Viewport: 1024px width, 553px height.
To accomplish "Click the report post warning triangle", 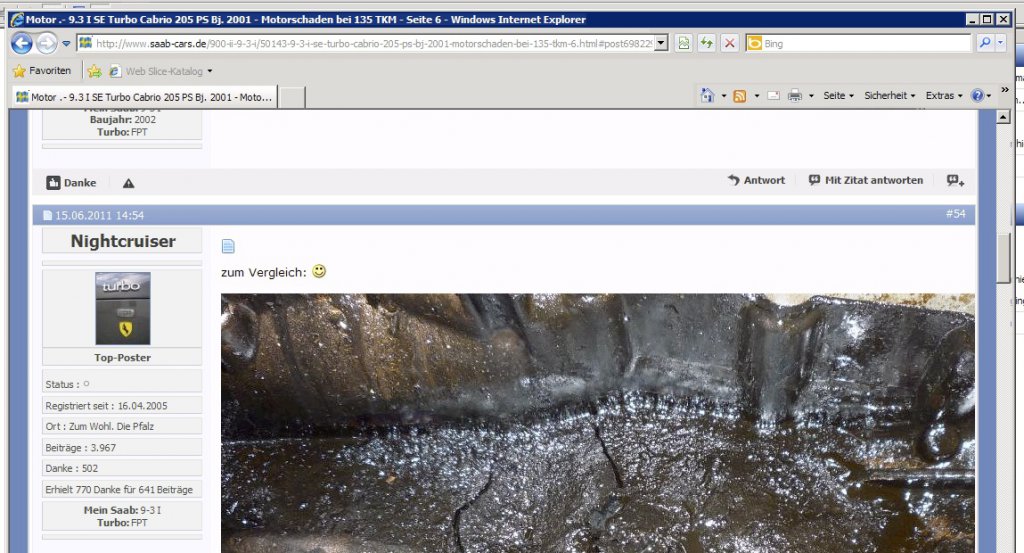I will tap(129, 183).
